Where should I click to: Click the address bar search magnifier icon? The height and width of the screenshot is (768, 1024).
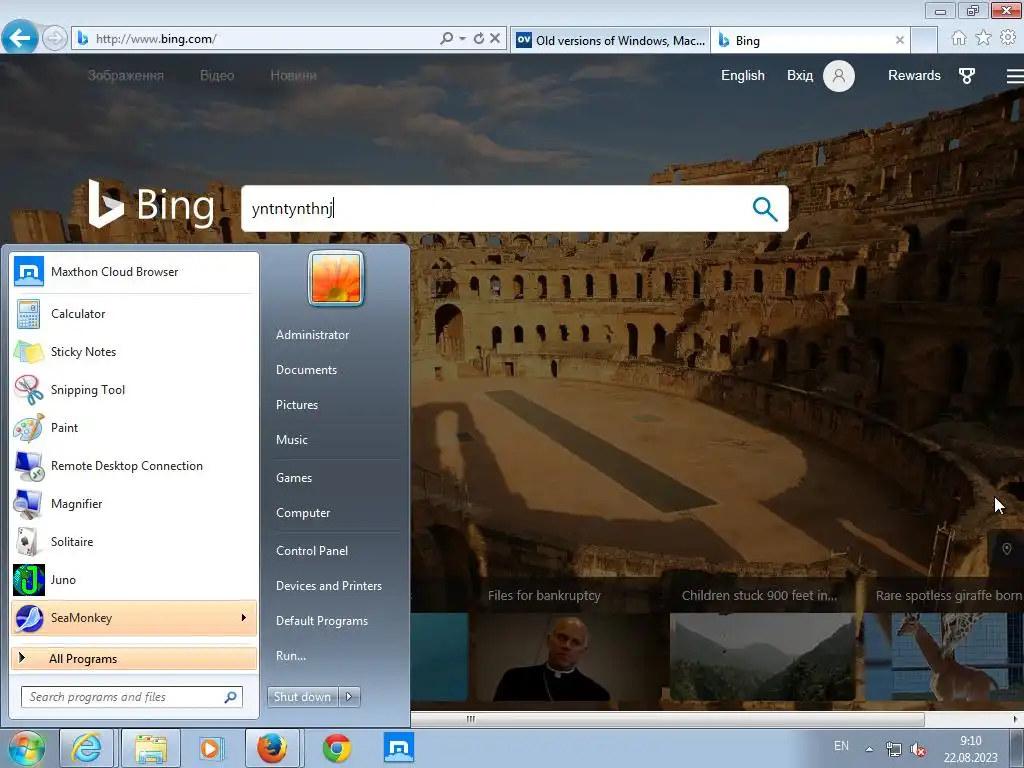click(x=447, y=39)
